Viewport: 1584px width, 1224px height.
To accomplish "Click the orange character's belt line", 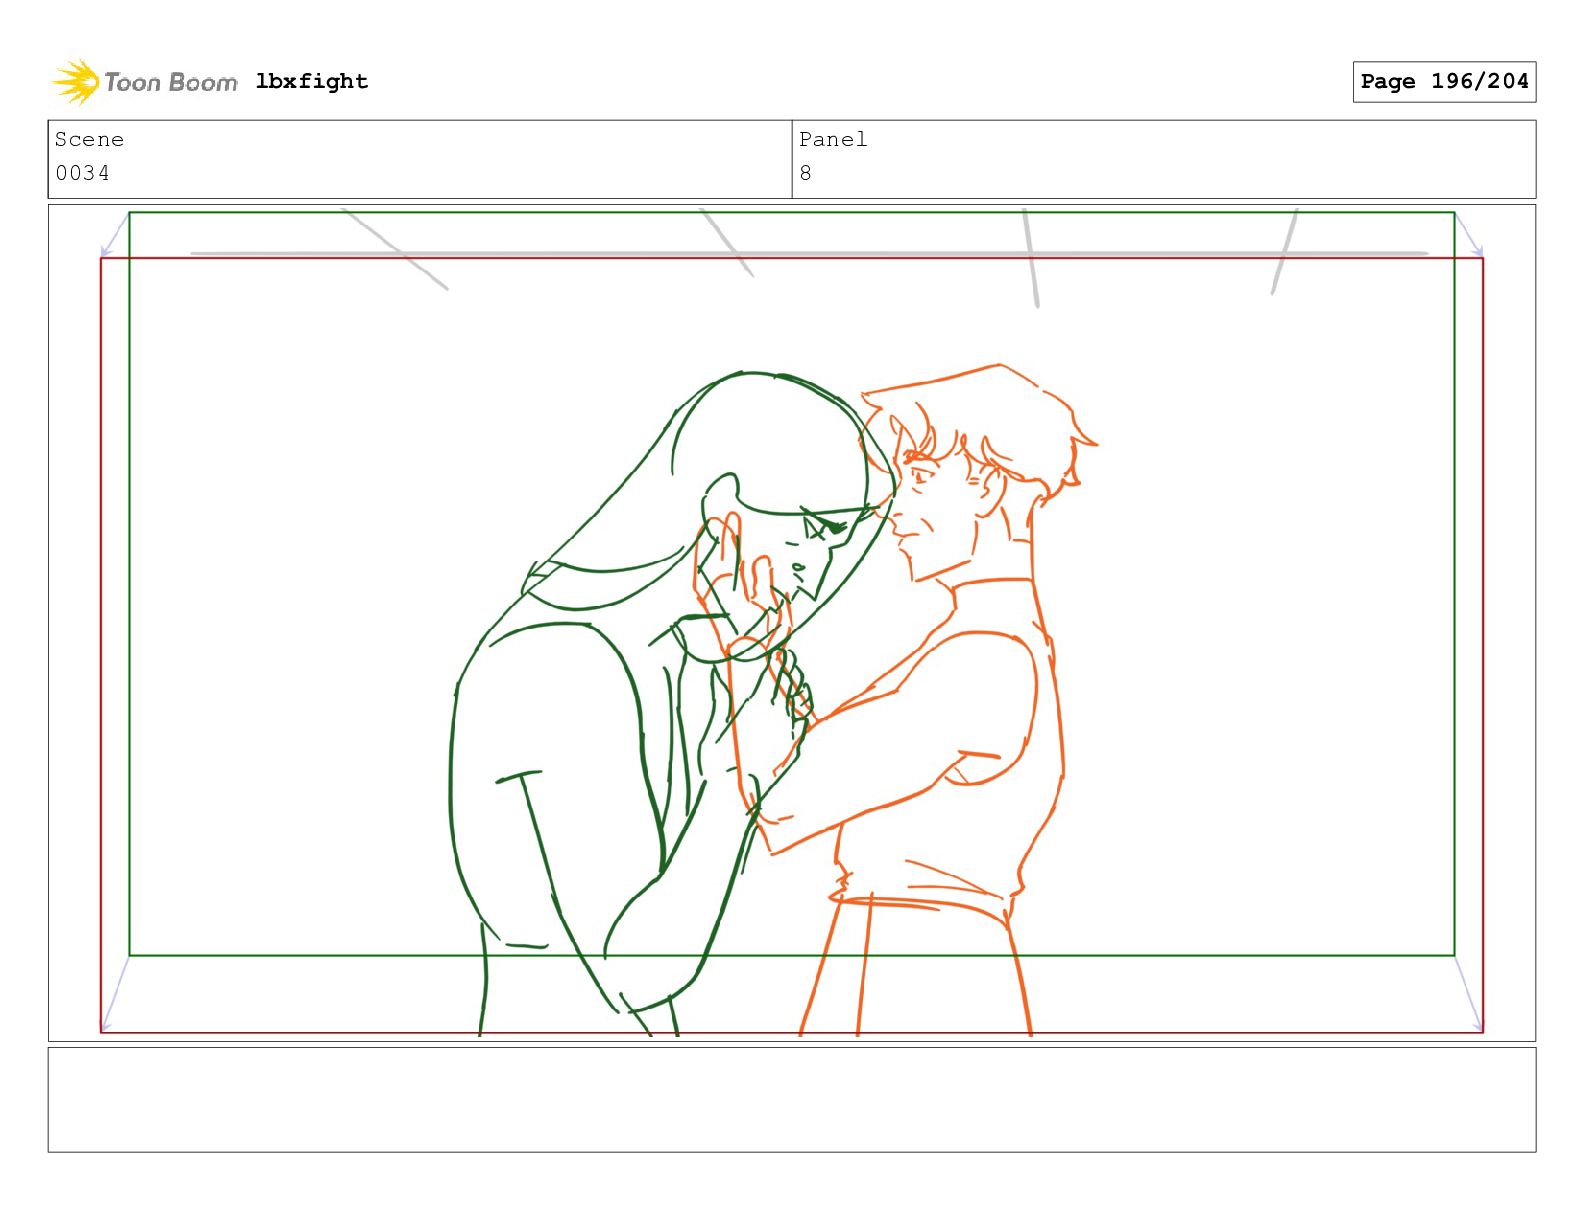I will click(x=920, y=903).
